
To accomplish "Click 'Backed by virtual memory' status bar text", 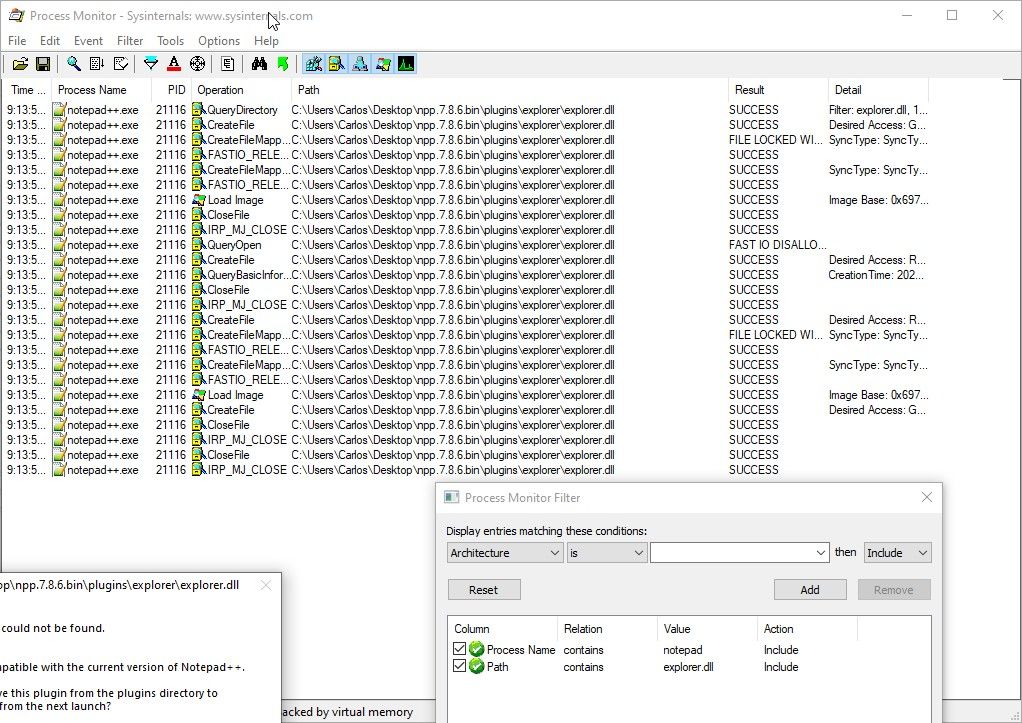I will tap(347, 712).
